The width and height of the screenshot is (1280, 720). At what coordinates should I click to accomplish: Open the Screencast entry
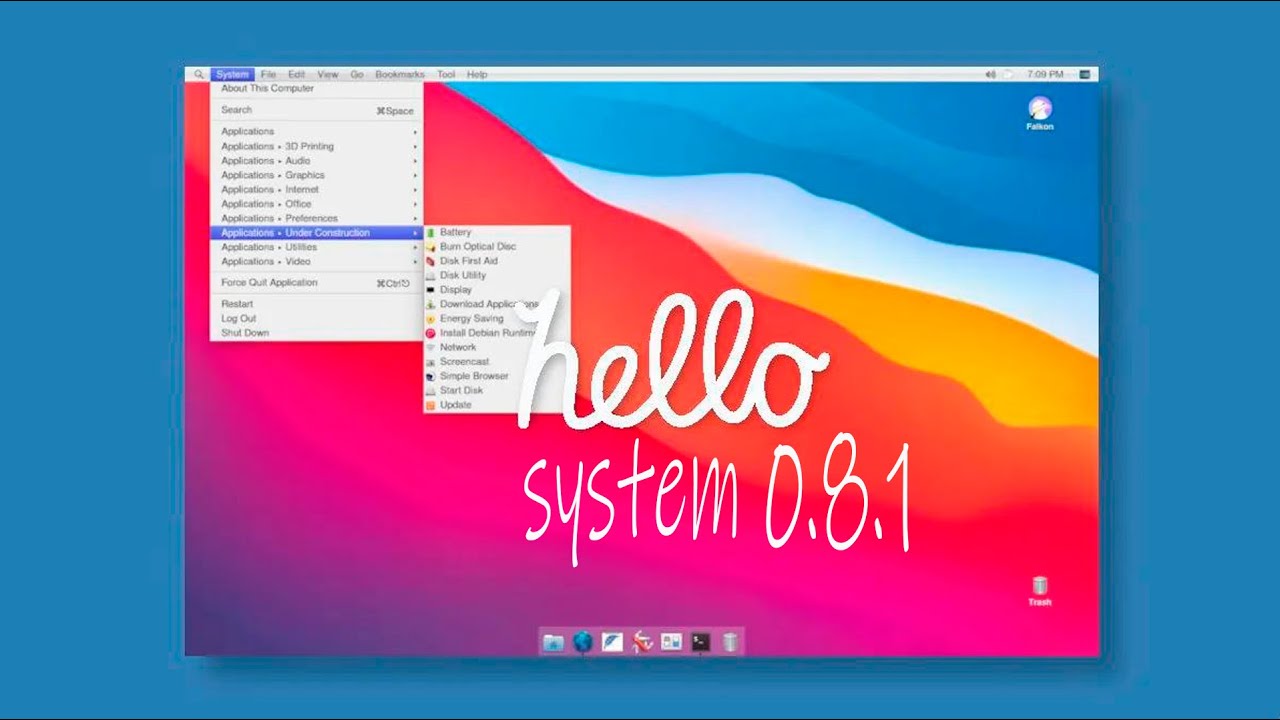click(x=497, y=362)
